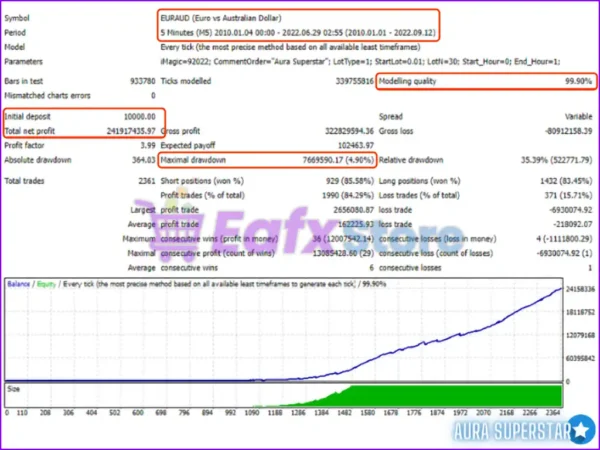Select the 'Short positions (won %)' label

pos(202,181)
